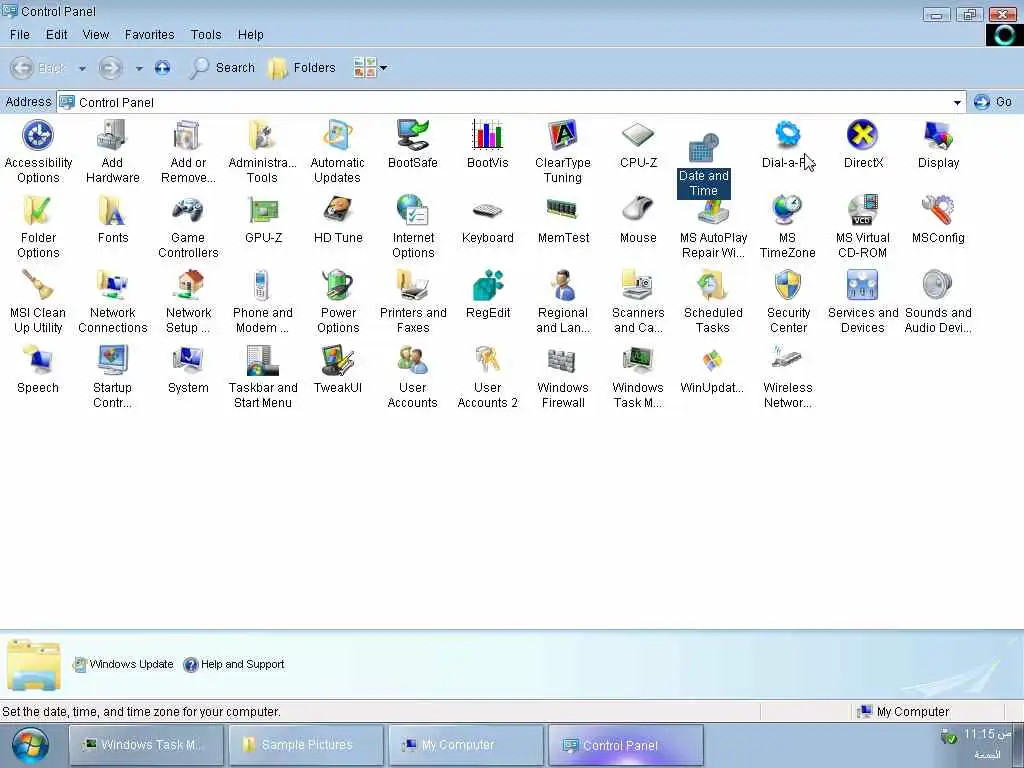Screen dimensions: 1024x768
Task: Select the System applet icon
Action: [188, 370]
